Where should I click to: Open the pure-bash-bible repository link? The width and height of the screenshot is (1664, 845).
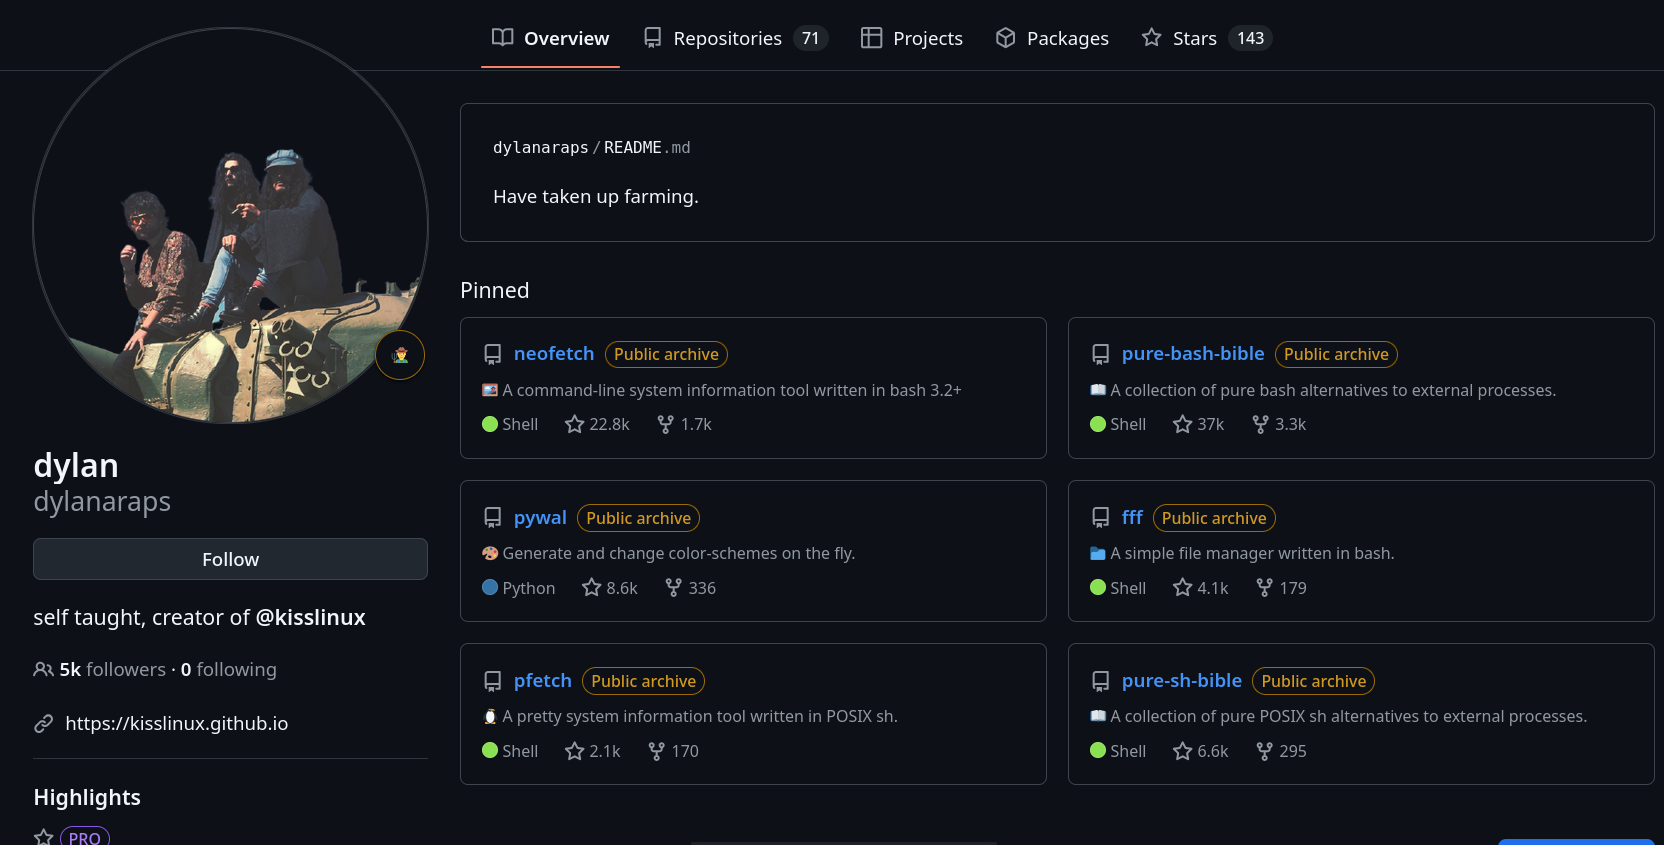[1193, 353]
